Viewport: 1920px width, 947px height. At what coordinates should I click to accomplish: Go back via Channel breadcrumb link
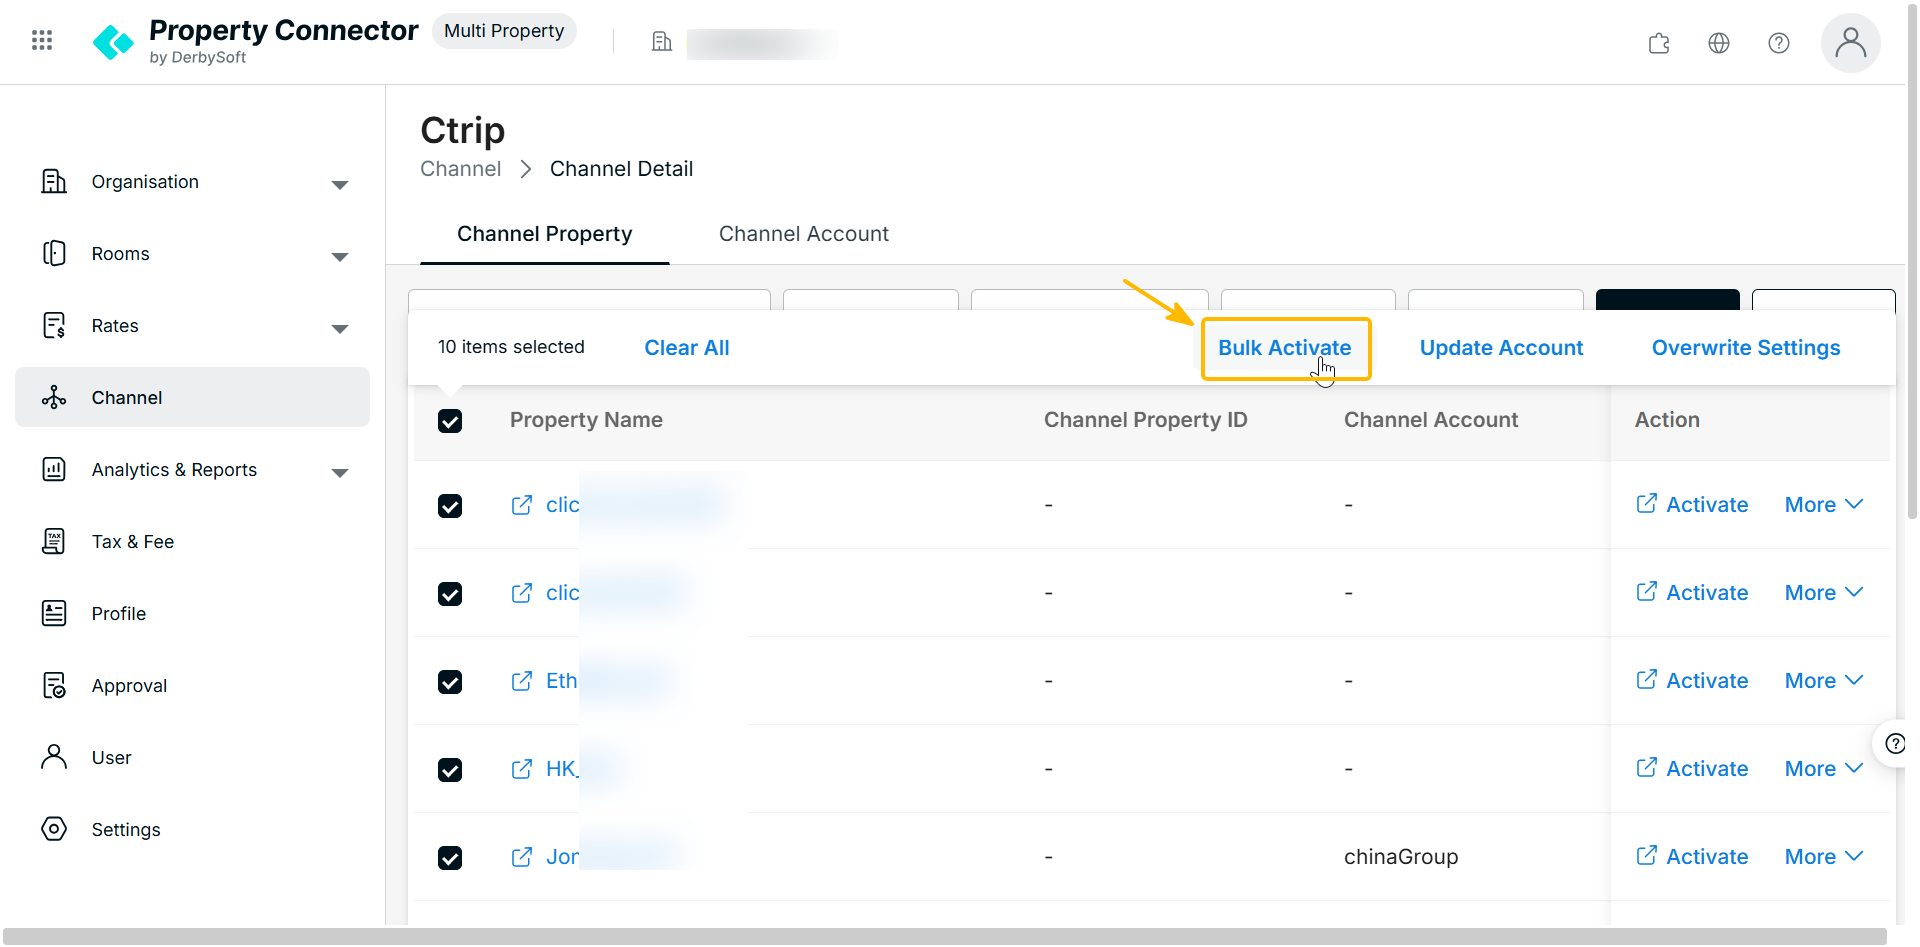point(461,169)
